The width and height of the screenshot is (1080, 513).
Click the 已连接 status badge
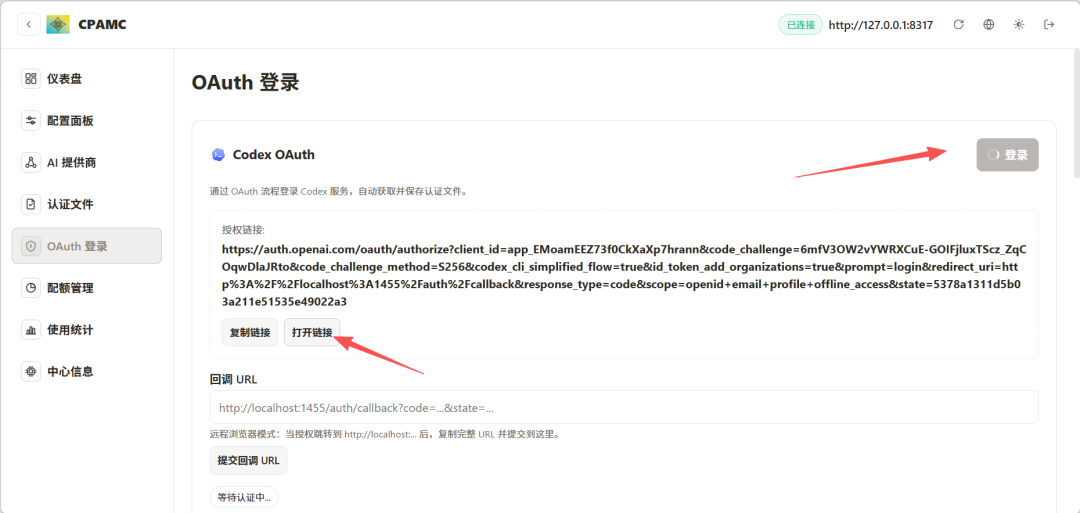coord(800,25)
